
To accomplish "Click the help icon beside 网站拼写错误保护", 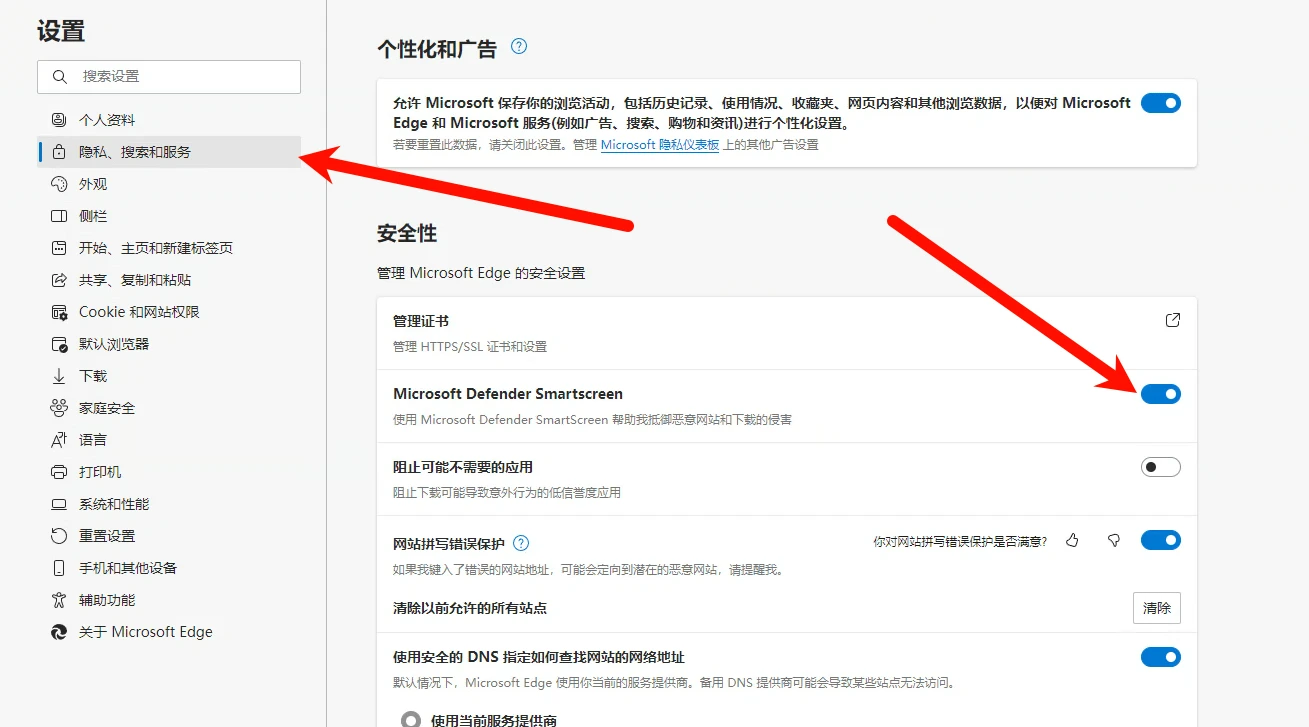I will click(x=521, y=544).
